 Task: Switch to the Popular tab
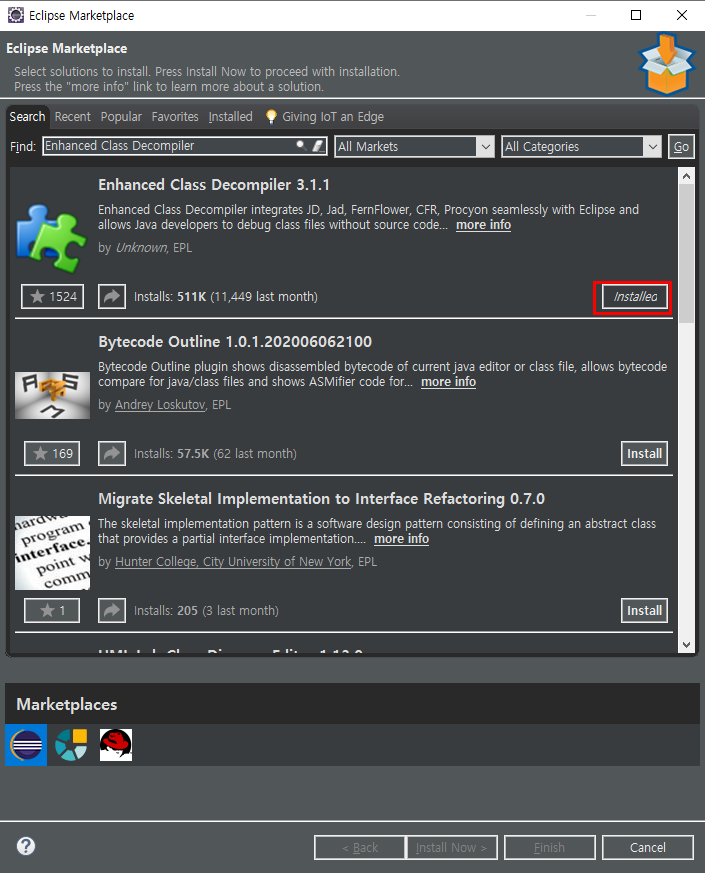click(x=121, y=116)
